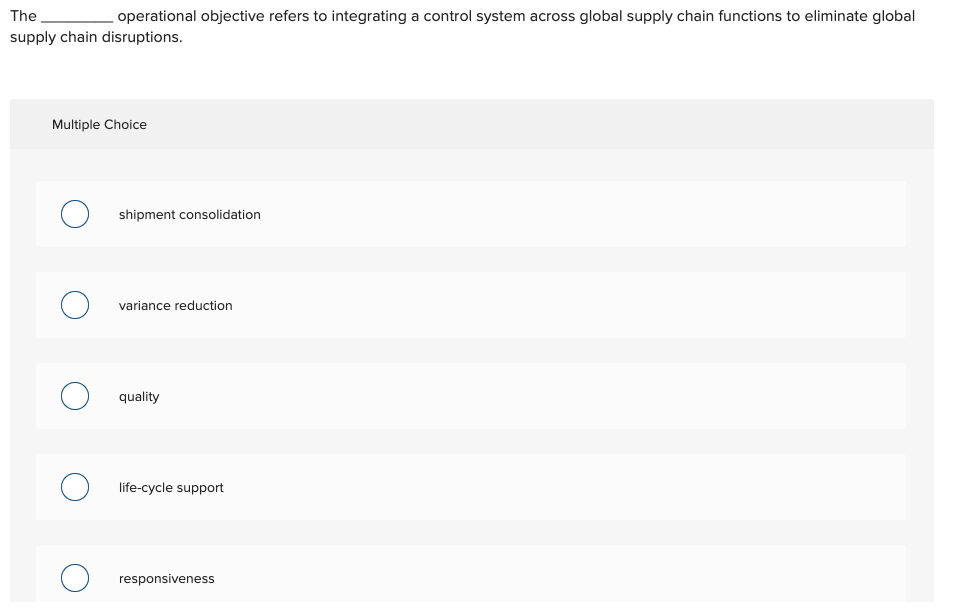Select the 'variance reduction' radio button
The image size is (956, 615).
click(74, 305)
